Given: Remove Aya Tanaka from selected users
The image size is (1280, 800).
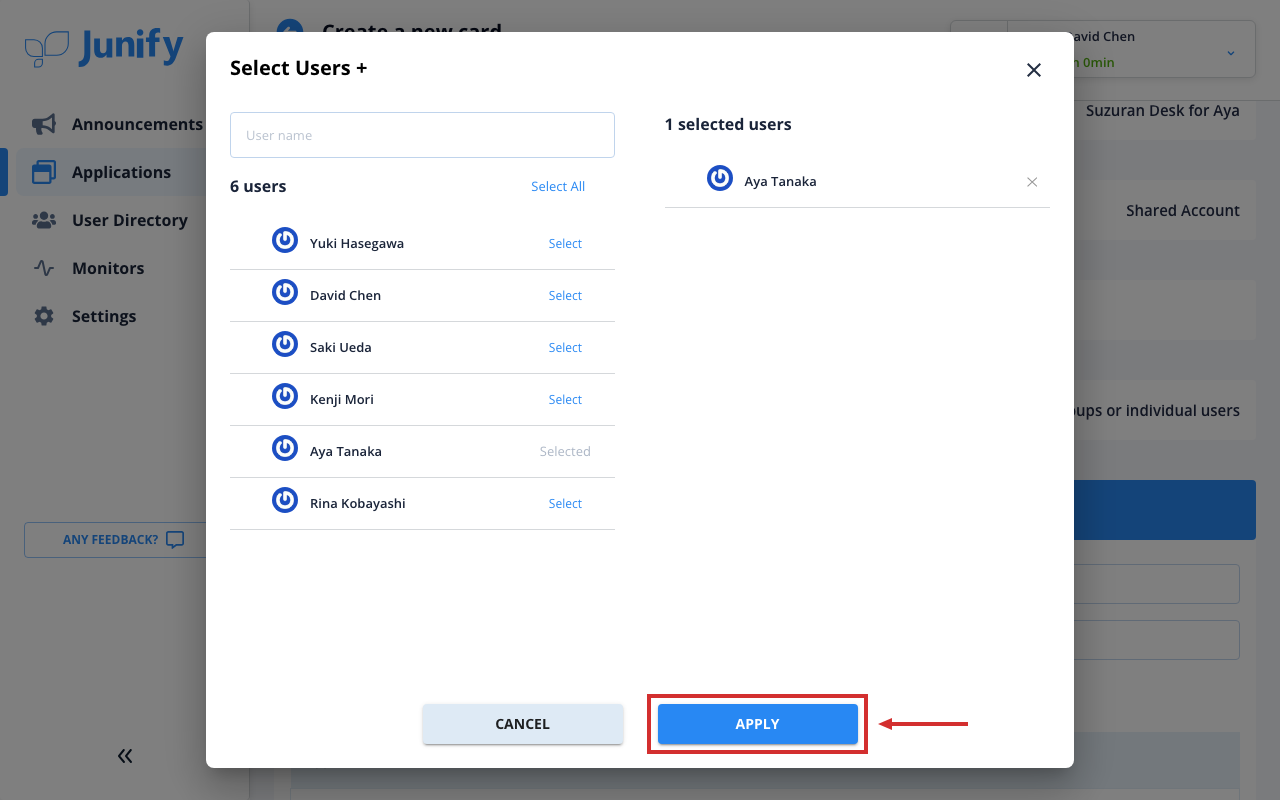Looking at the screenshot, I should 1032,182.
